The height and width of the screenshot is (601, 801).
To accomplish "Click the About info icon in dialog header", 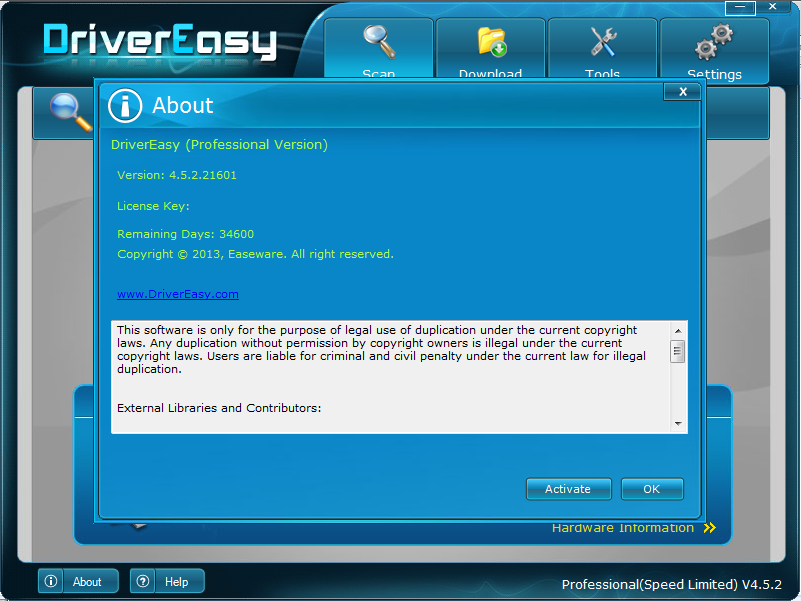I will click(x=125, y=106).
